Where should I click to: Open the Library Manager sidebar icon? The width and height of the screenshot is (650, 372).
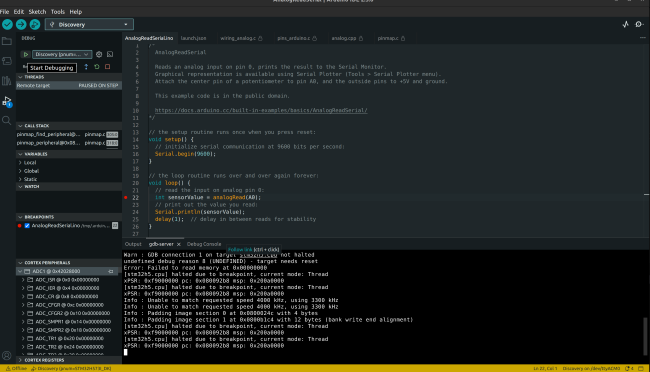pos(7,80)
